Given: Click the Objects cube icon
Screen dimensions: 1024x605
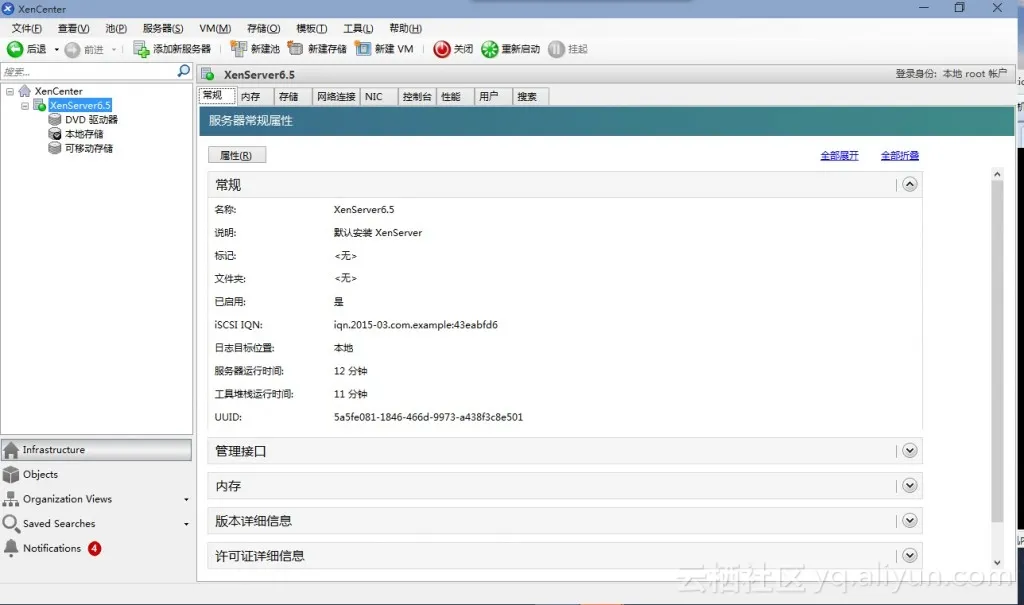Looking at the screenshot, I should coord(11,474).
